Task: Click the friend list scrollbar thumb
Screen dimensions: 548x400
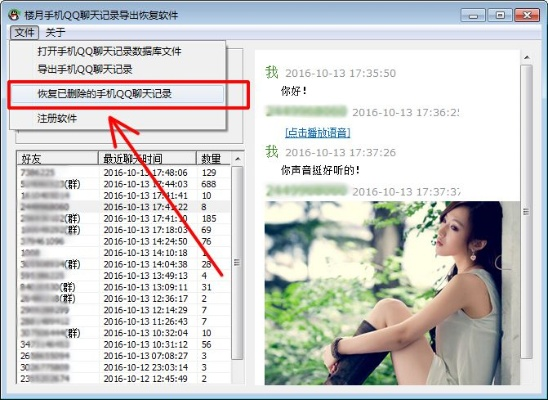Action: (237, 263)
